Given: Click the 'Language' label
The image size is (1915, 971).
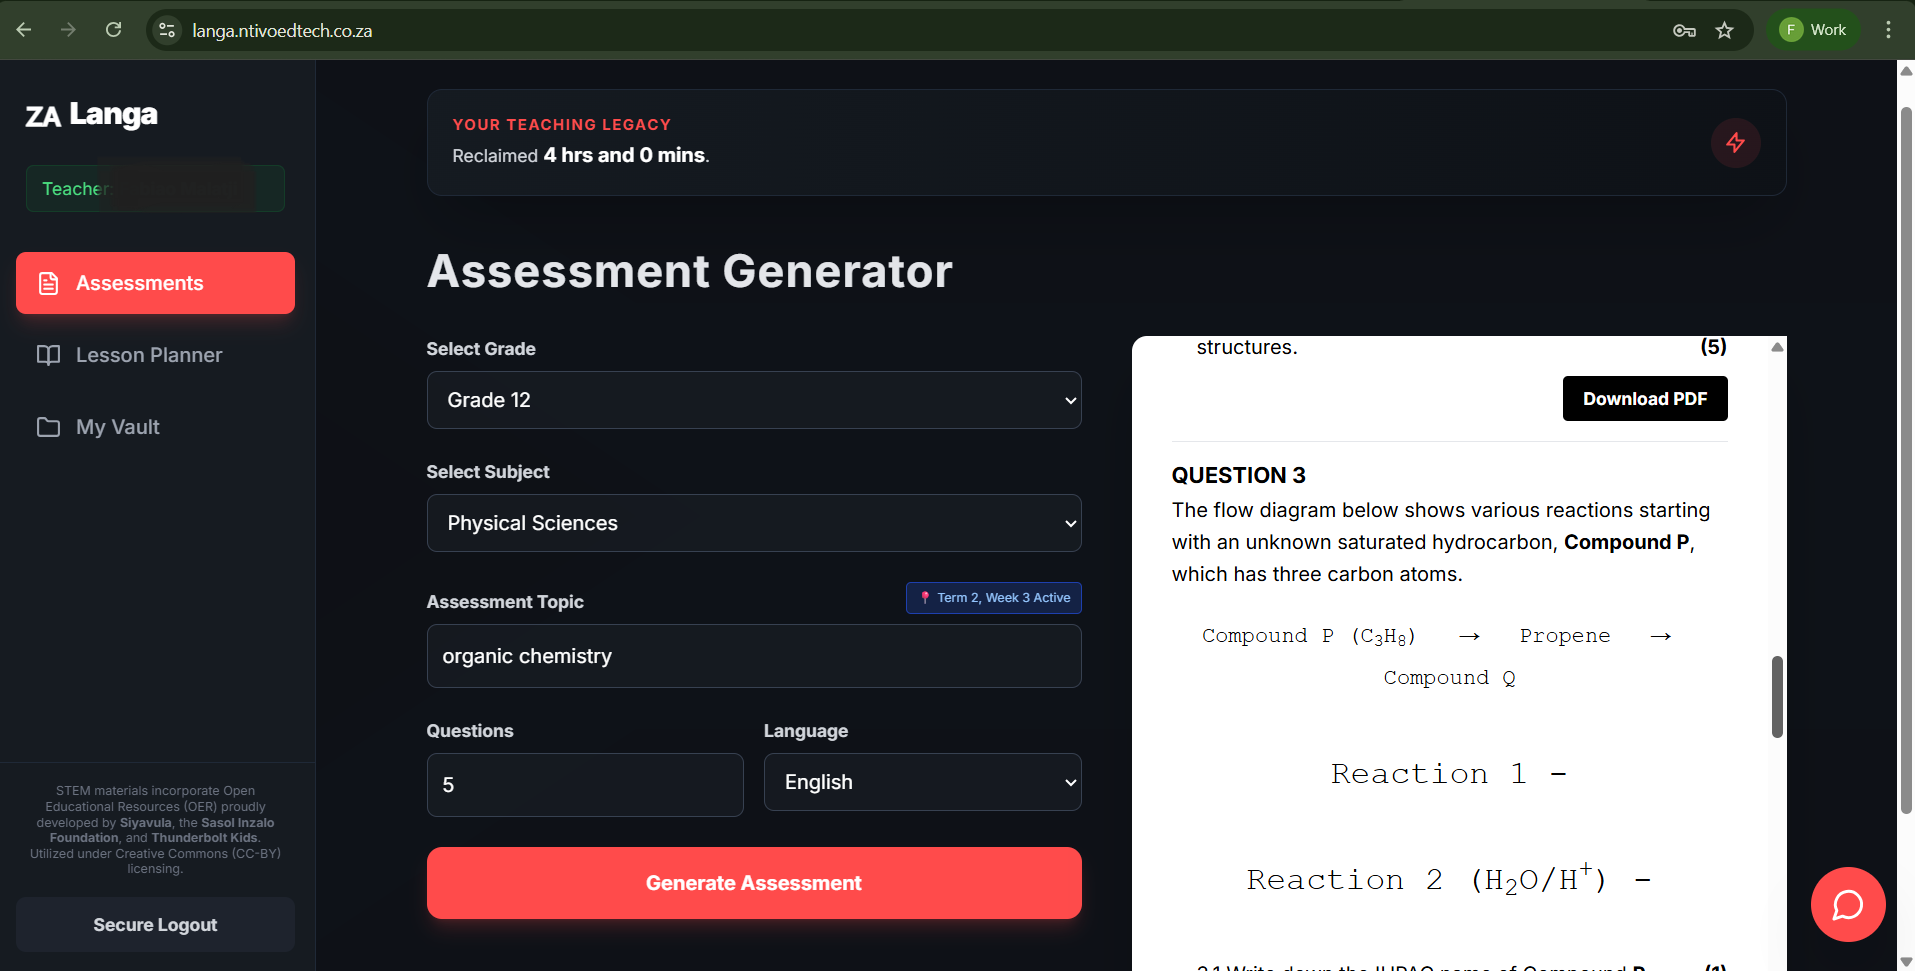Looking at the screenshot, I should pos(806,731).
